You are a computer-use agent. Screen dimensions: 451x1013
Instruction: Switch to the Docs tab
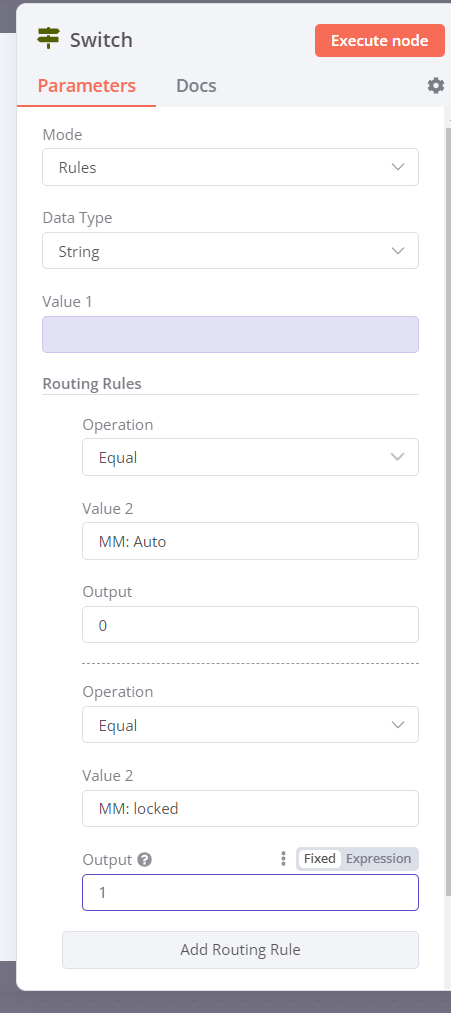[196, 86]
